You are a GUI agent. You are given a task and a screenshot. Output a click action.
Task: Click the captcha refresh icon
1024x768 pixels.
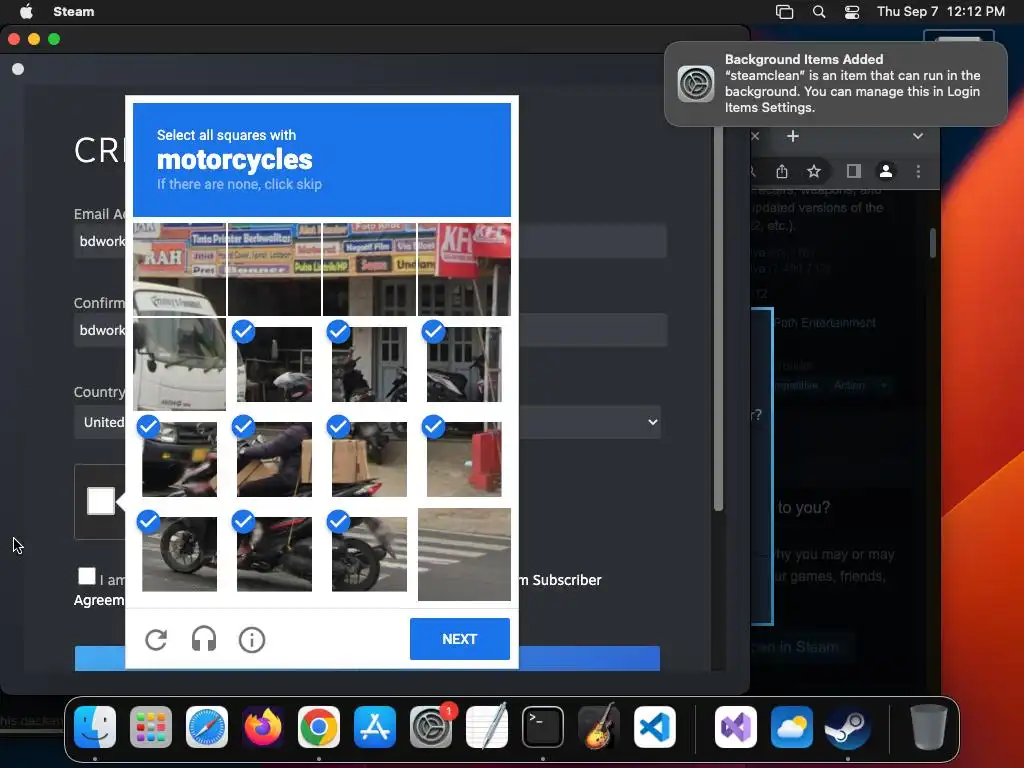[156, 639]
